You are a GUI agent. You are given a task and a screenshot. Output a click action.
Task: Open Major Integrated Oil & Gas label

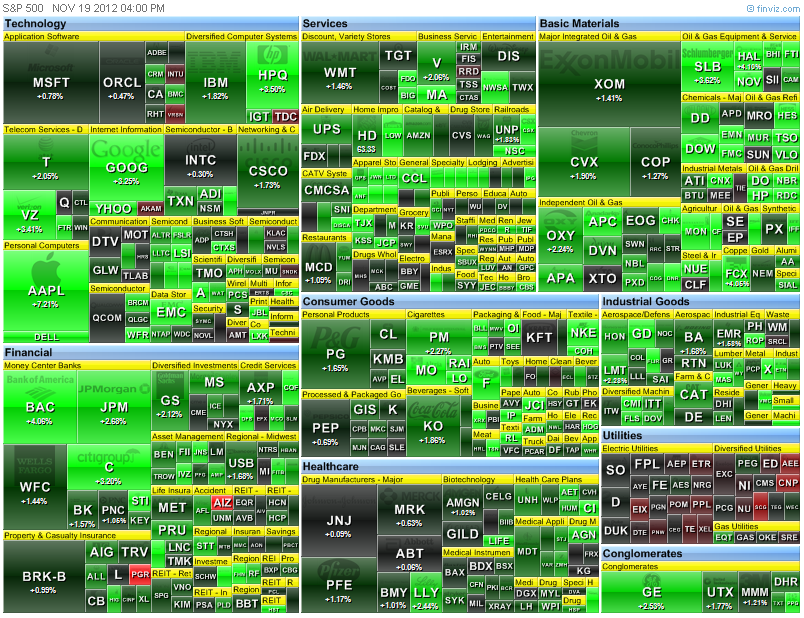point(588,36)
